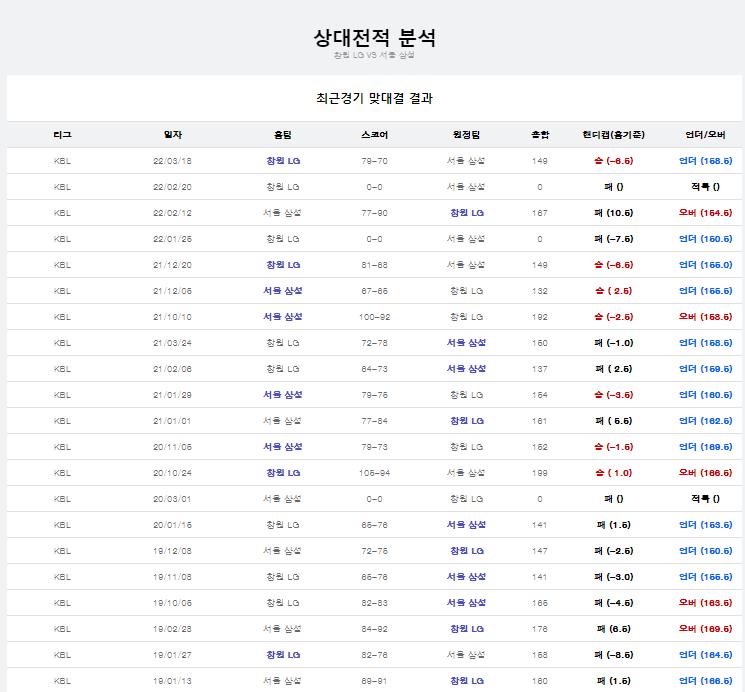Click the 리그 column header
This screenshot has width=745, height=692.
coord(62,135)
